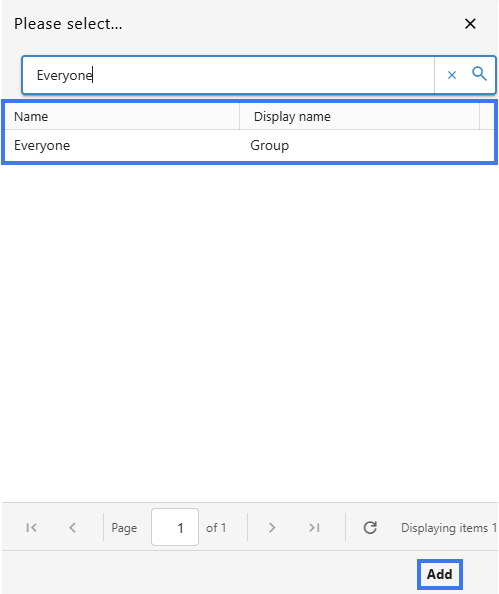
Task: Refresh the results list
Action: click(x=370, y=527)
